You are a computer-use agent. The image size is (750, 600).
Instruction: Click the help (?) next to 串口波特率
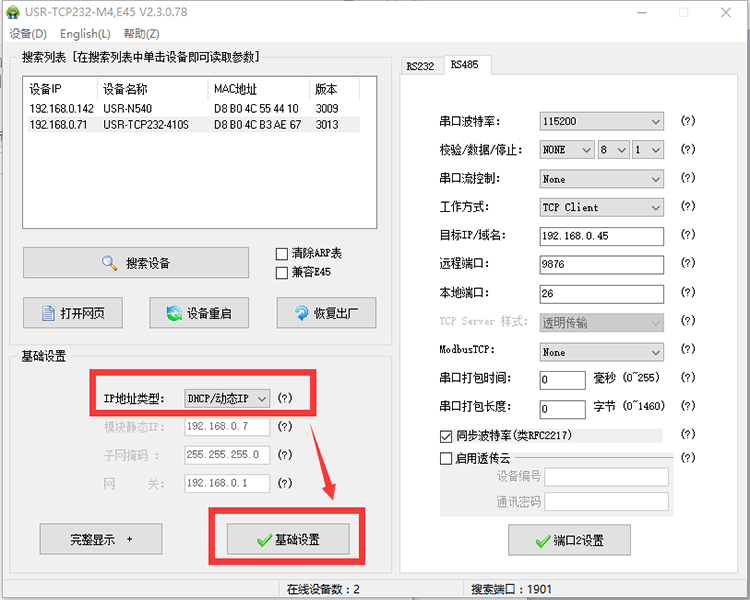687,121
